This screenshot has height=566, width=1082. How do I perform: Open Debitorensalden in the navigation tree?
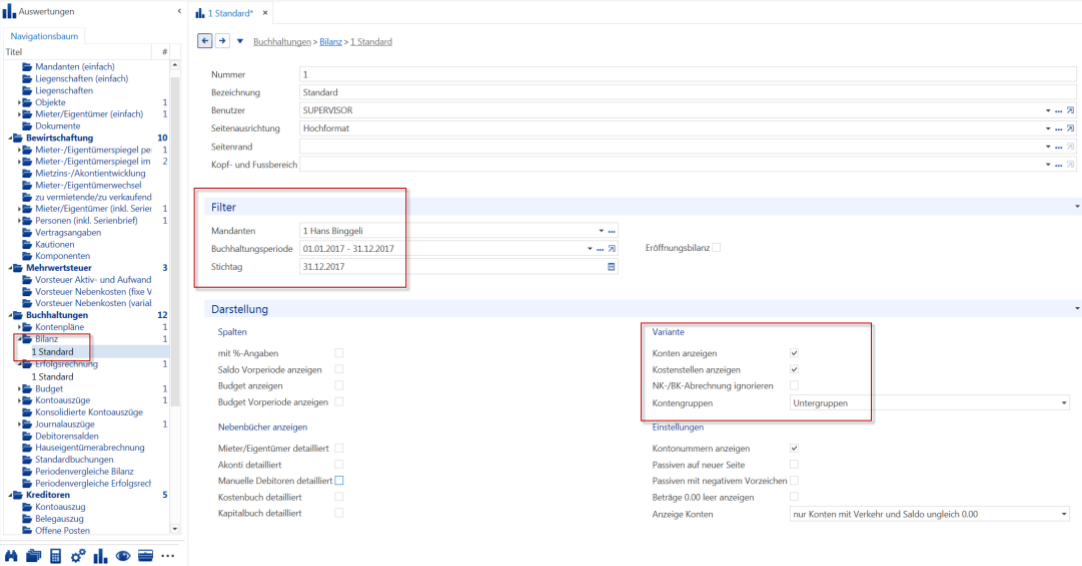point(67,436)
